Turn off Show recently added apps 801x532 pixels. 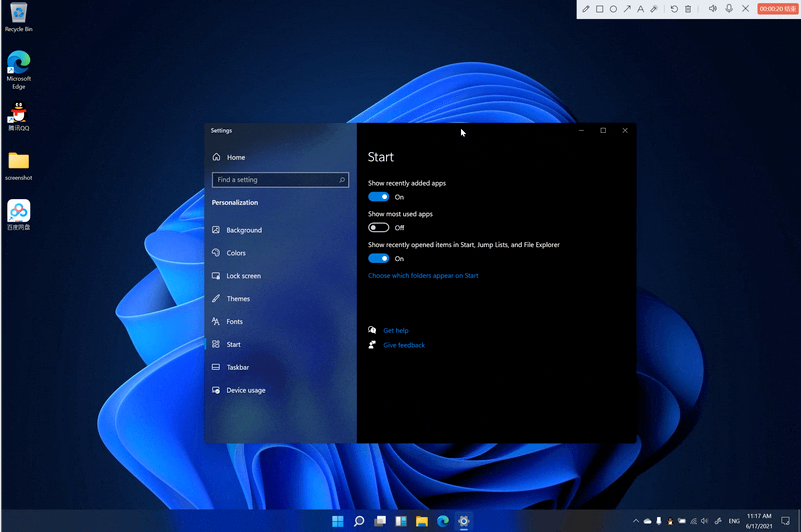378,197
